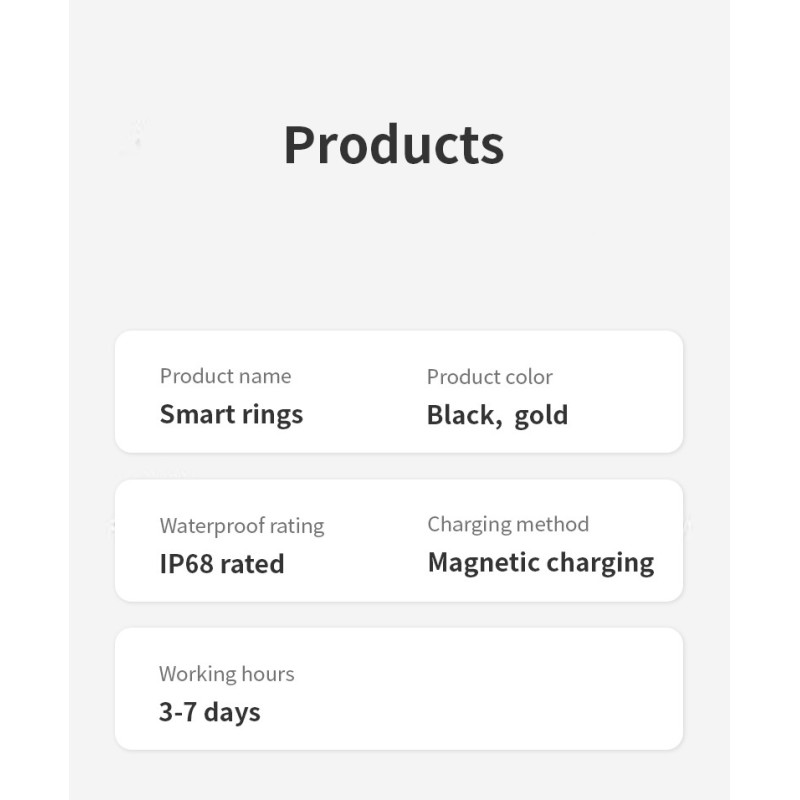Click the 3-7 number range
The image size is (800, 800).
(179, 712)
